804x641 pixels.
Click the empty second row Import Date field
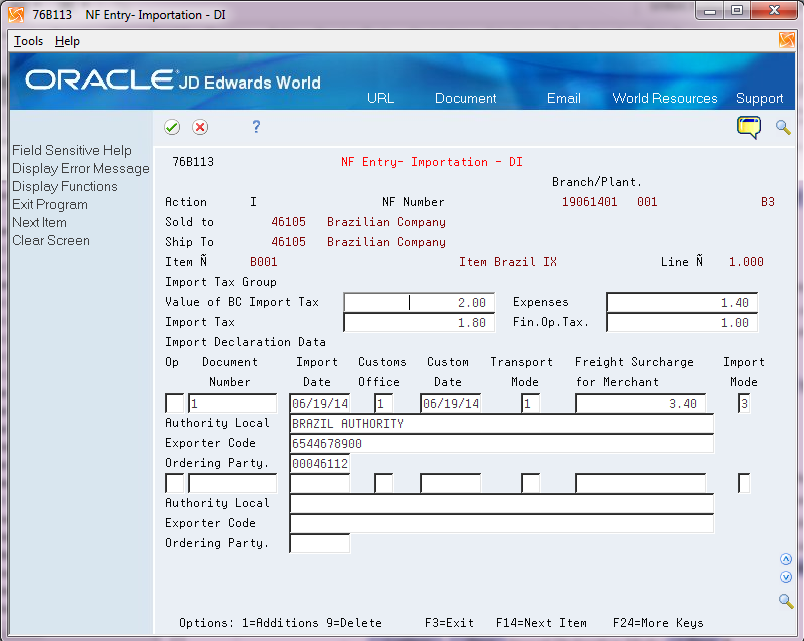pos(319,483)
